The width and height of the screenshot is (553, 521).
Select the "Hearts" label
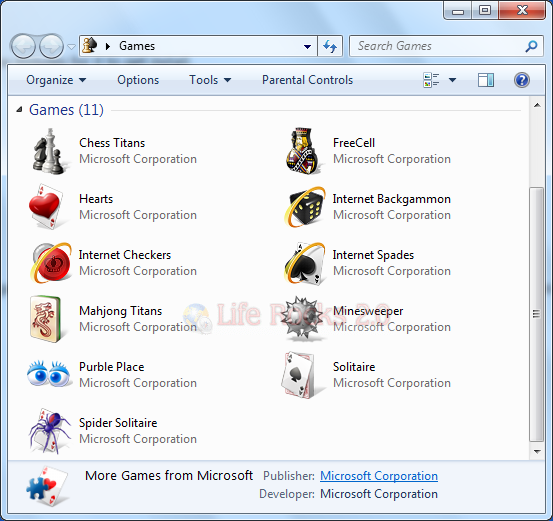coord(96,199)
